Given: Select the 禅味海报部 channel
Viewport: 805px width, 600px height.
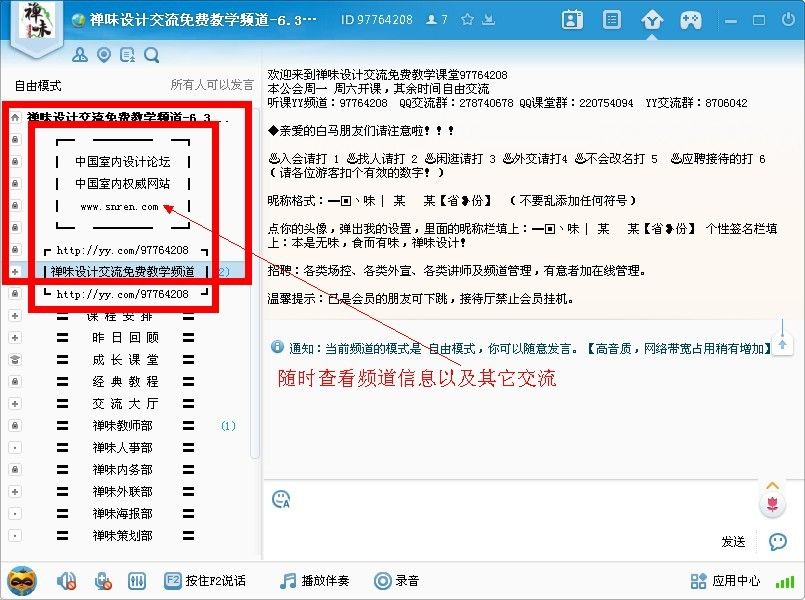Looking at the screenshot, I should click(125, 514).
